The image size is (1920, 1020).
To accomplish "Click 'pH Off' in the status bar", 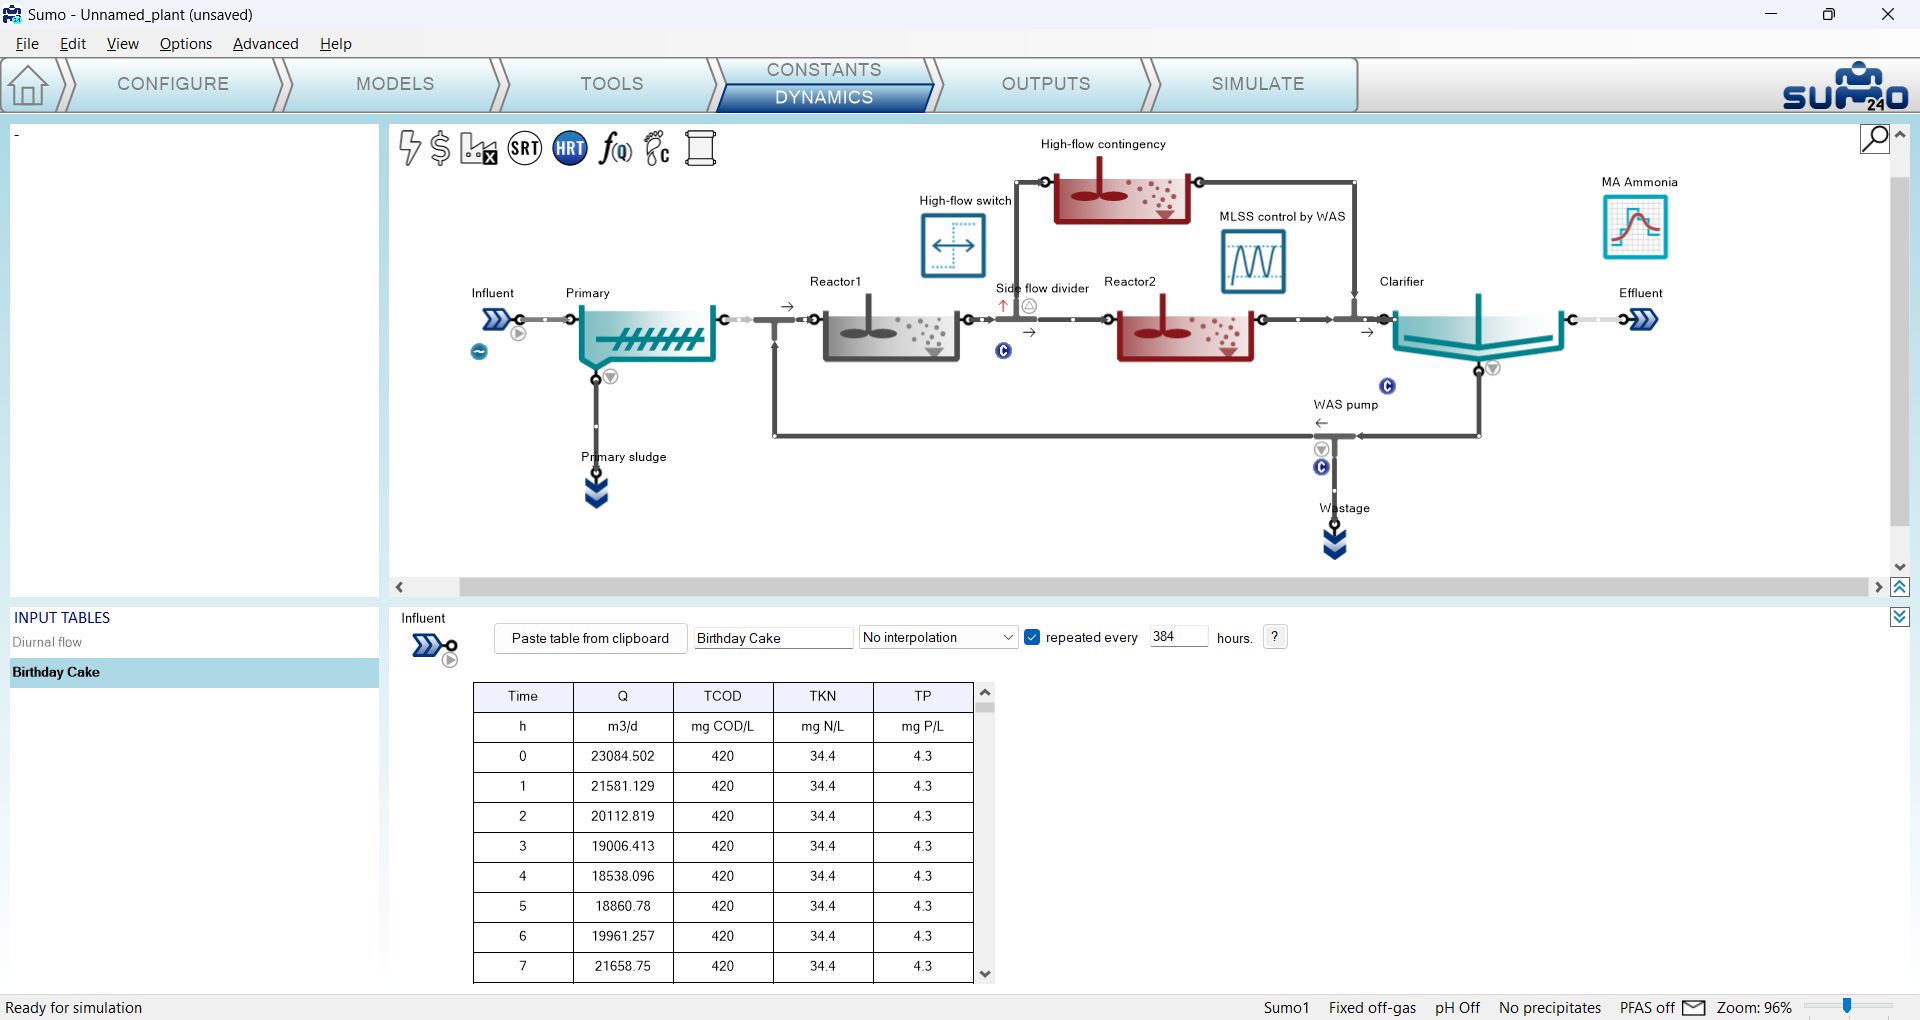I will click(x=1457, y=1008).
